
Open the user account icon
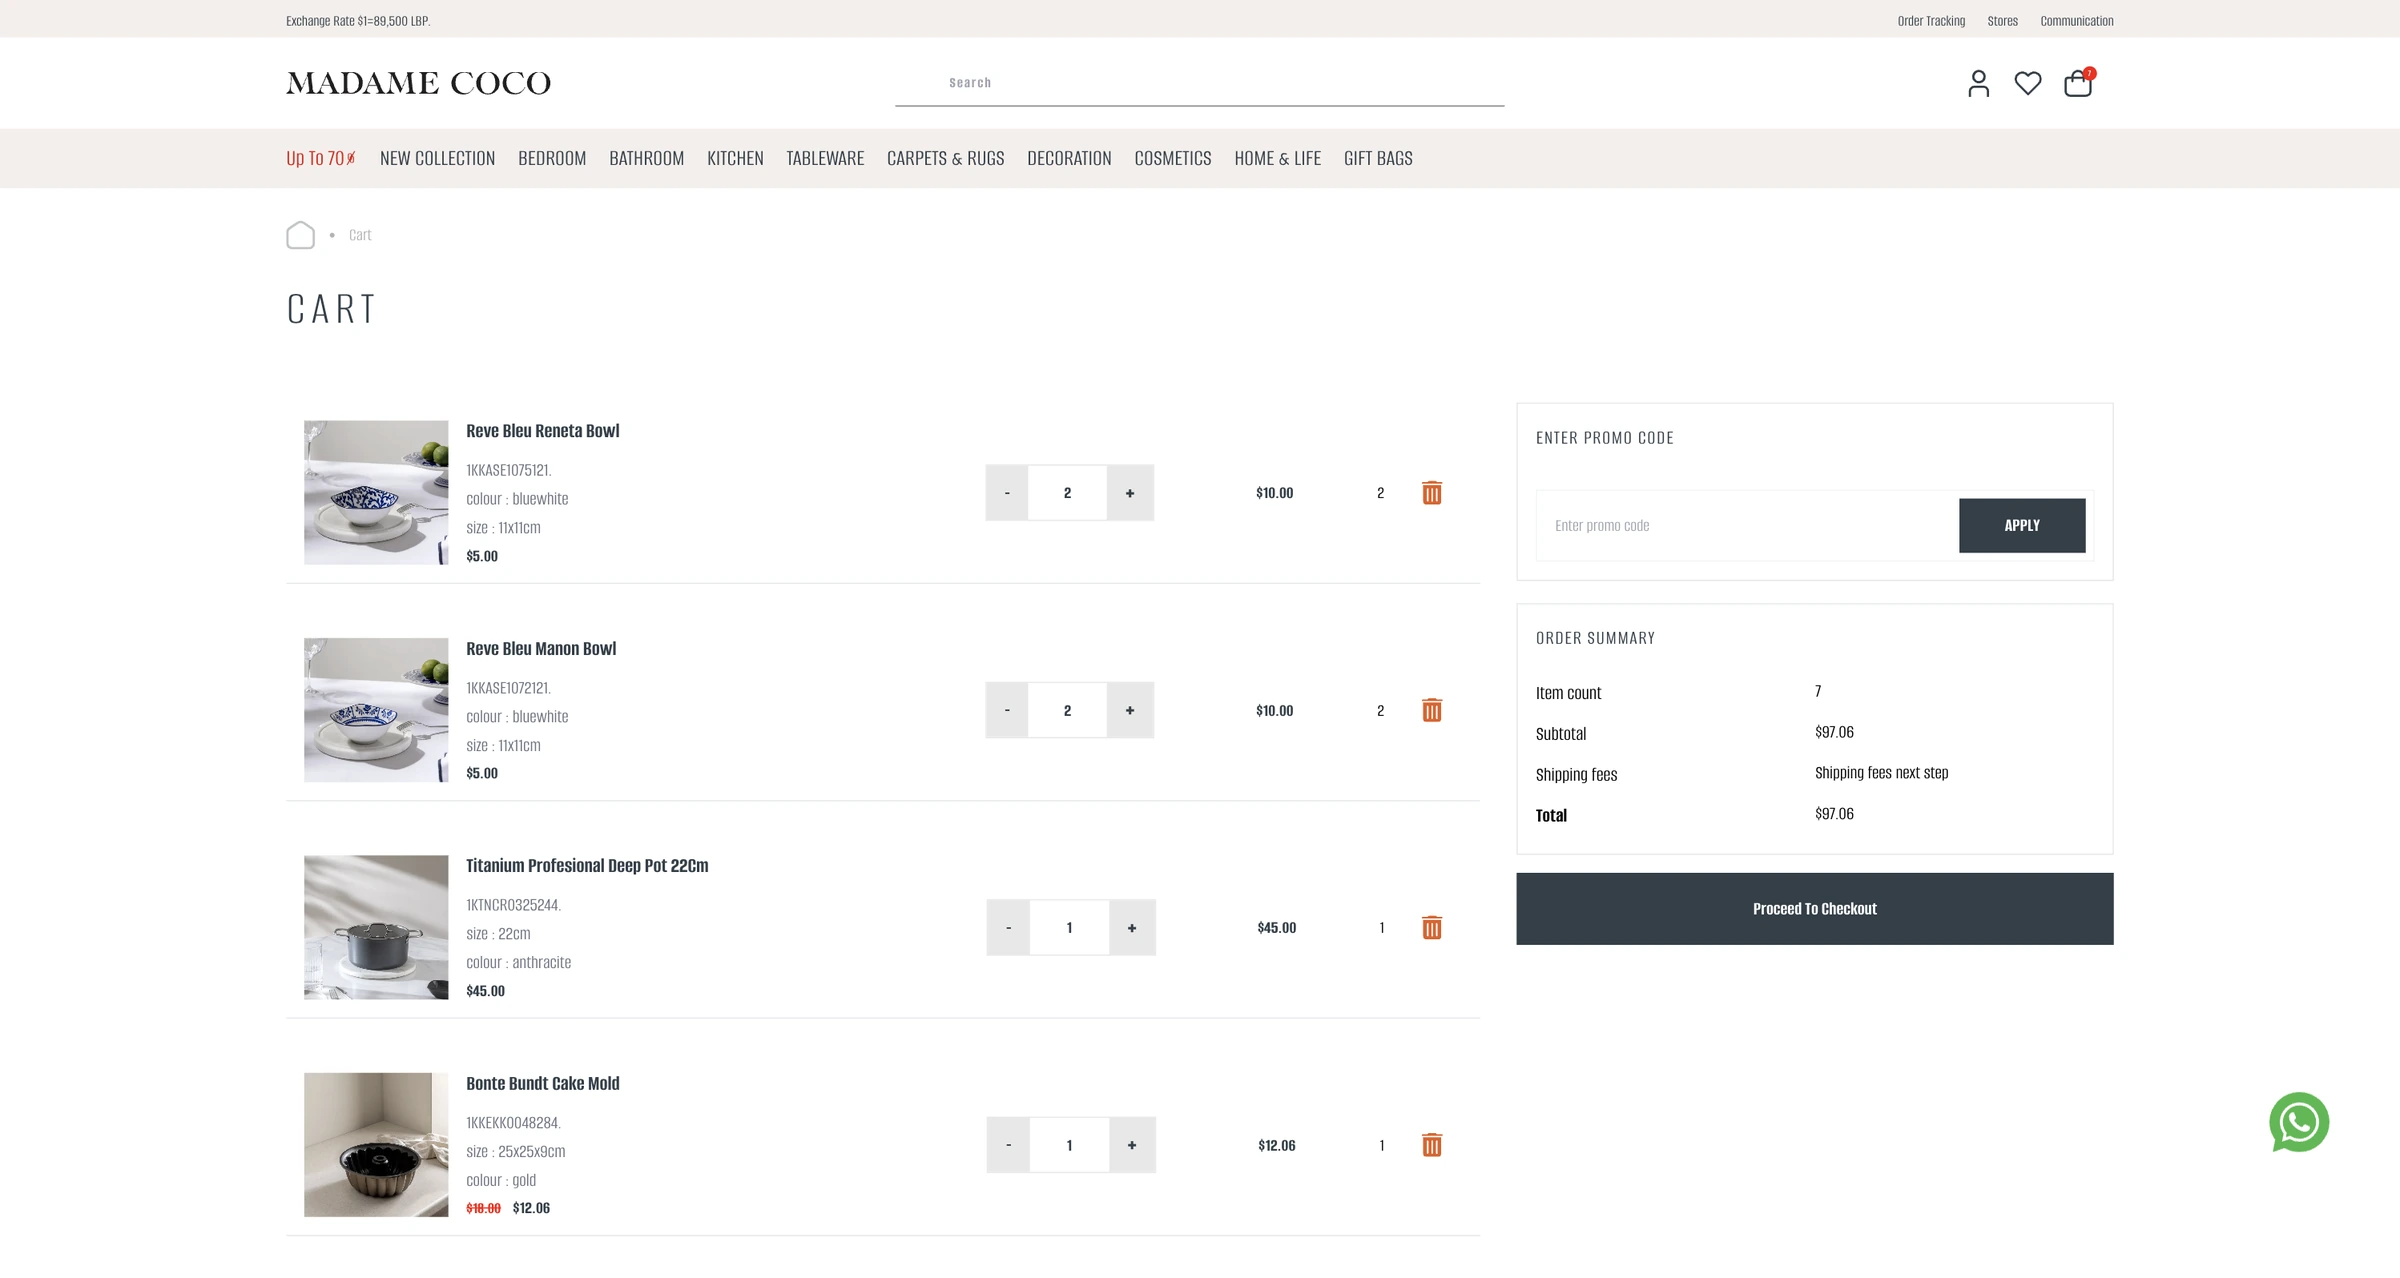pyautogui.click(x=1978, y=83)
